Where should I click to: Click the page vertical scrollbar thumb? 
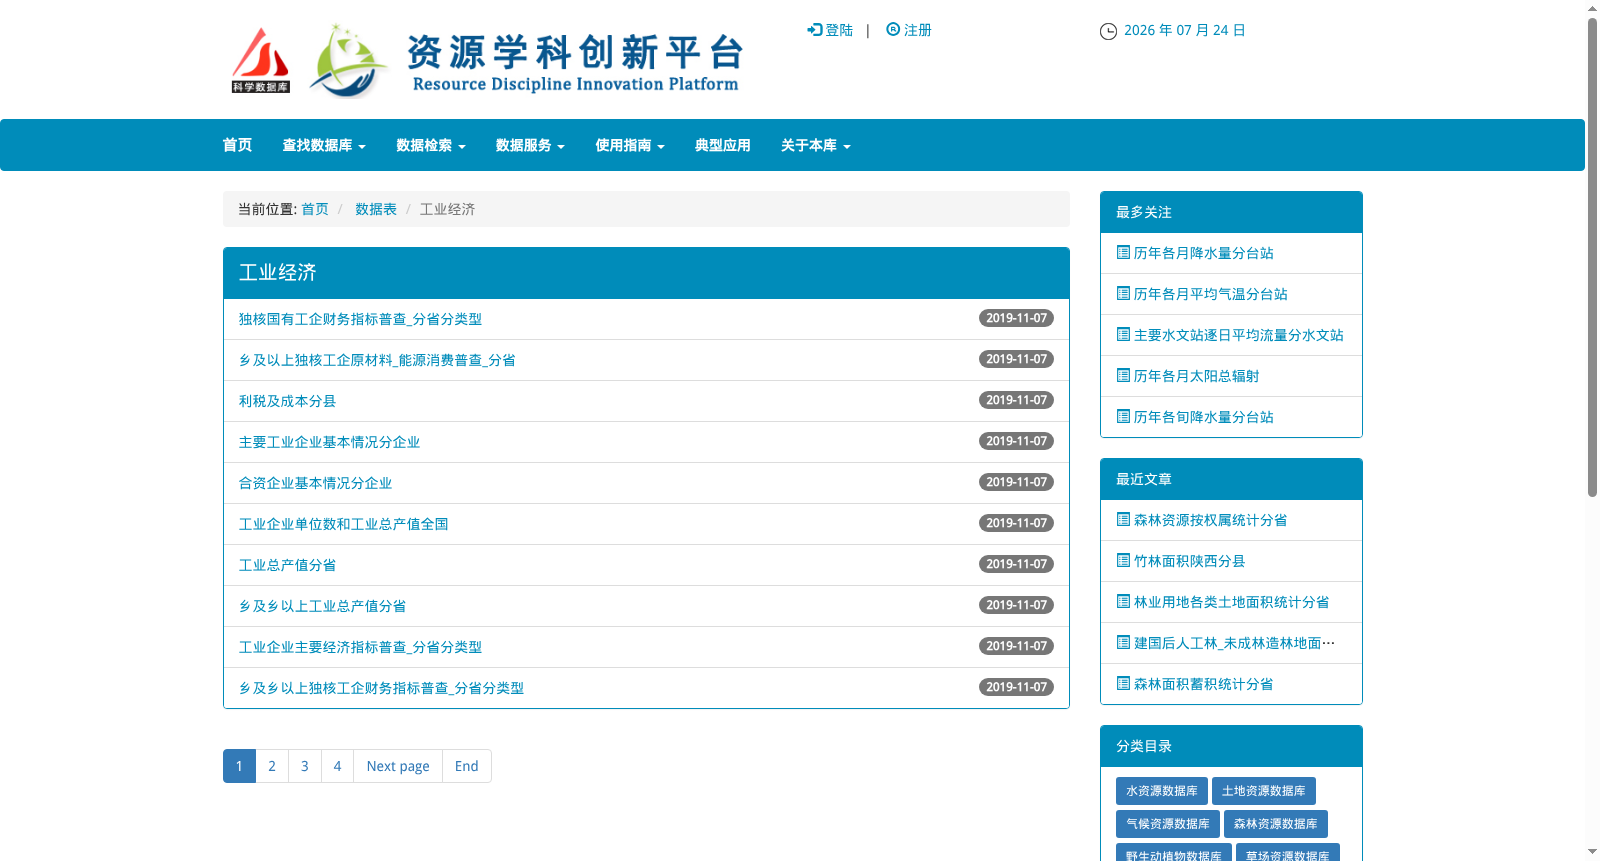(1592, 257)
